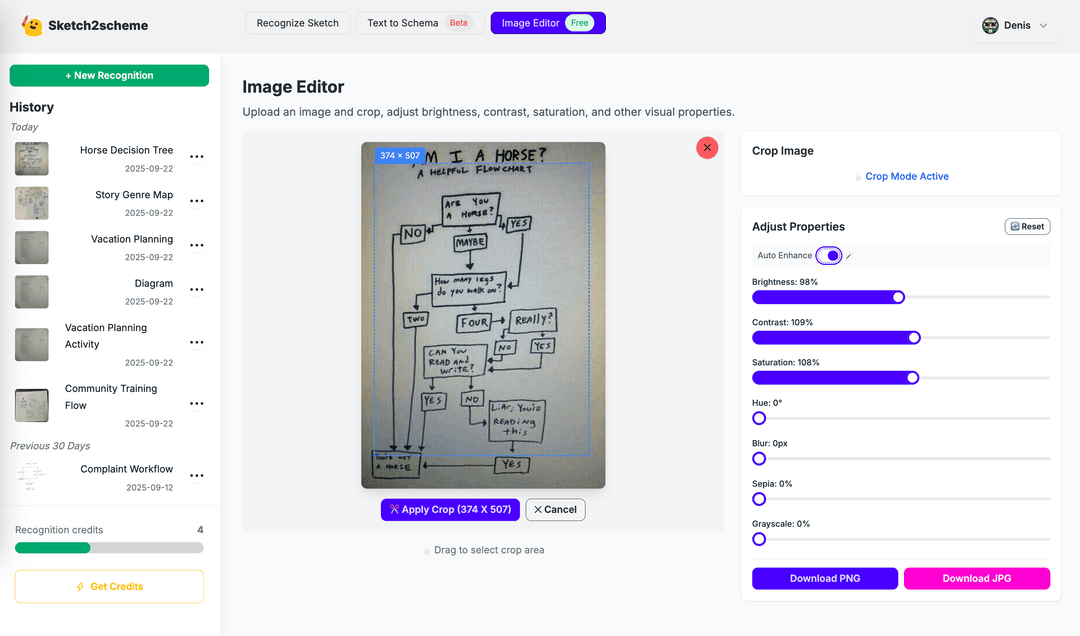Download the image as JPG
Viewport: 1080px width, 636px height.
976,578
